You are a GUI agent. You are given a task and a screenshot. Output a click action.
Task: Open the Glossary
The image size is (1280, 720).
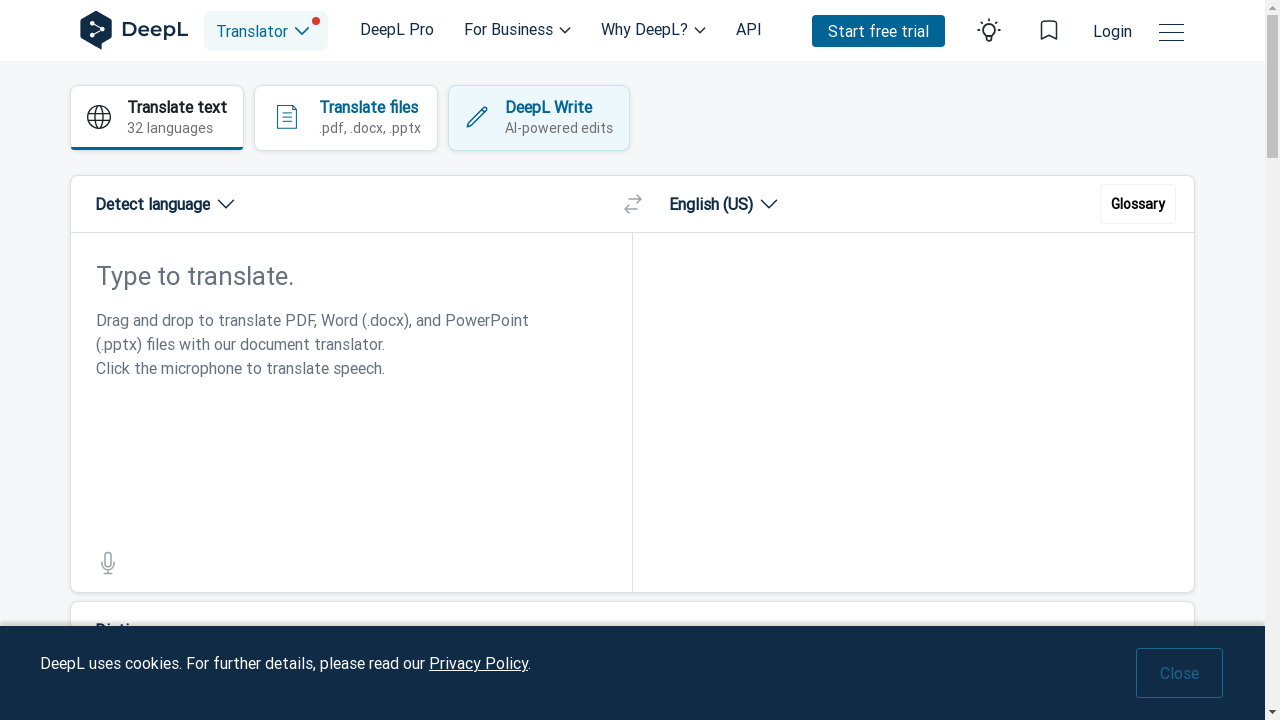tap(1138, 204)
